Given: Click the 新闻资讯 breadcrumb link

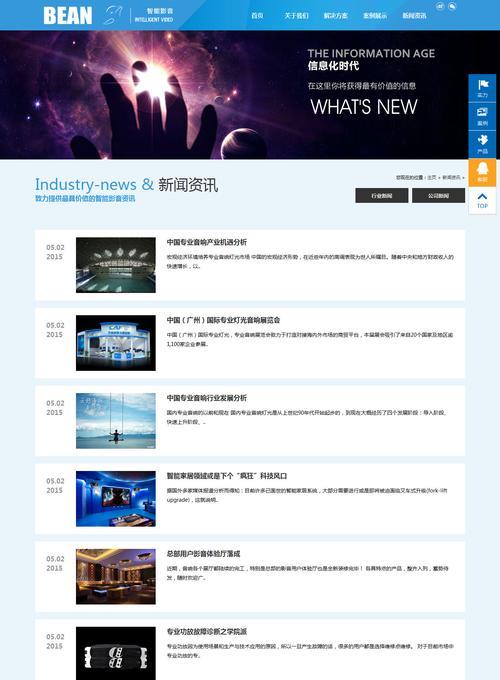Looking at the screenshot, I should 451,178.
